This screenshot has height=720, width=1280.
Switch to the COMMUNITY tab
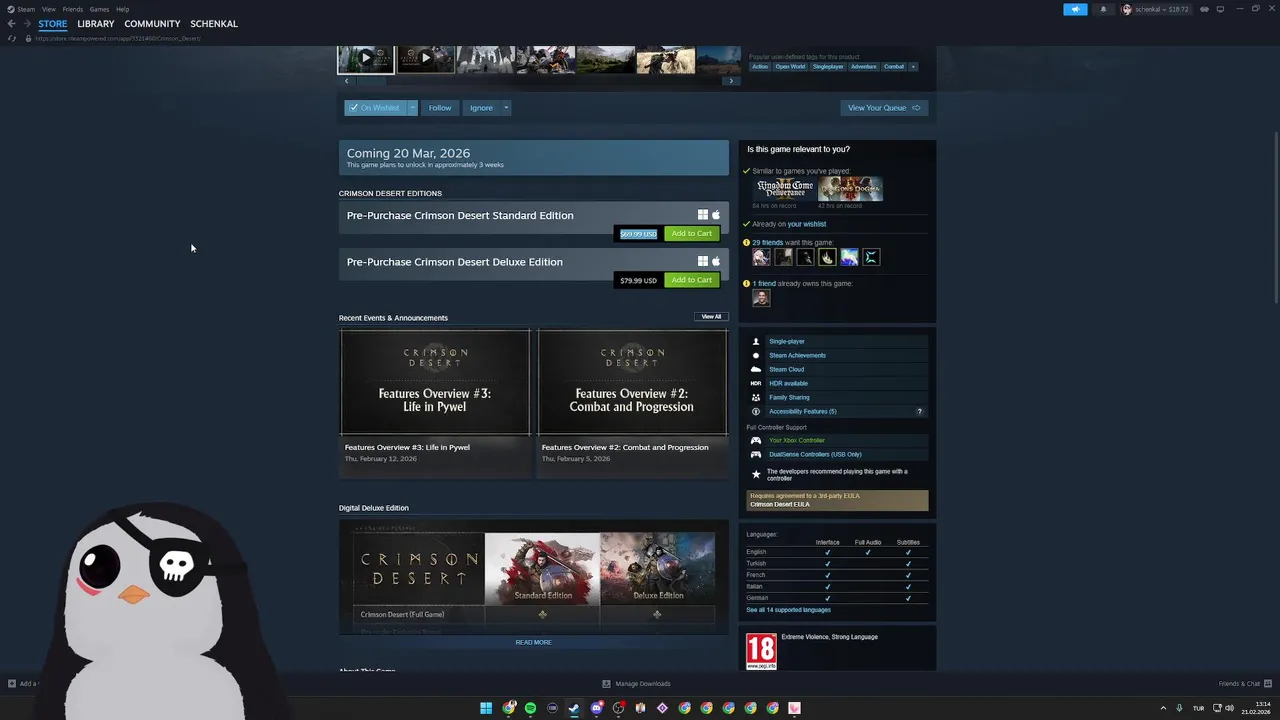(152, 24)
